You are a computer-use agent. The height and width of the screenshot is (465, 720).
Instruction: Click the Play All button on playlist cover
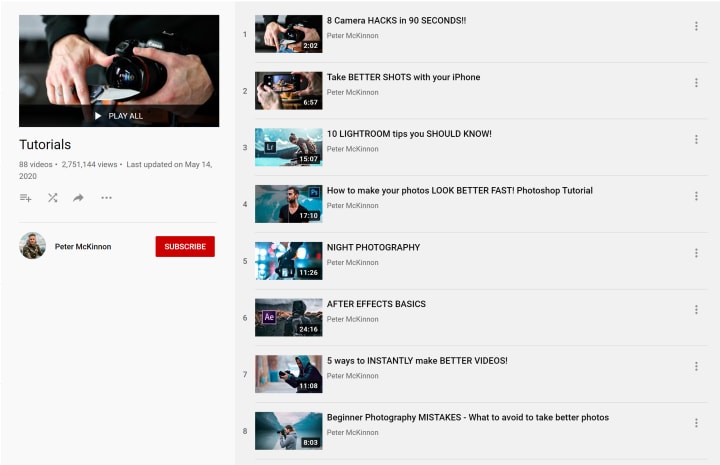(119, 116)
